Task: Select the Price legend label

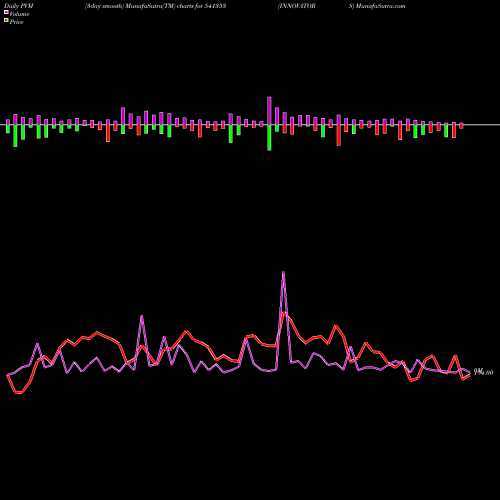Action: coord(16,22)
